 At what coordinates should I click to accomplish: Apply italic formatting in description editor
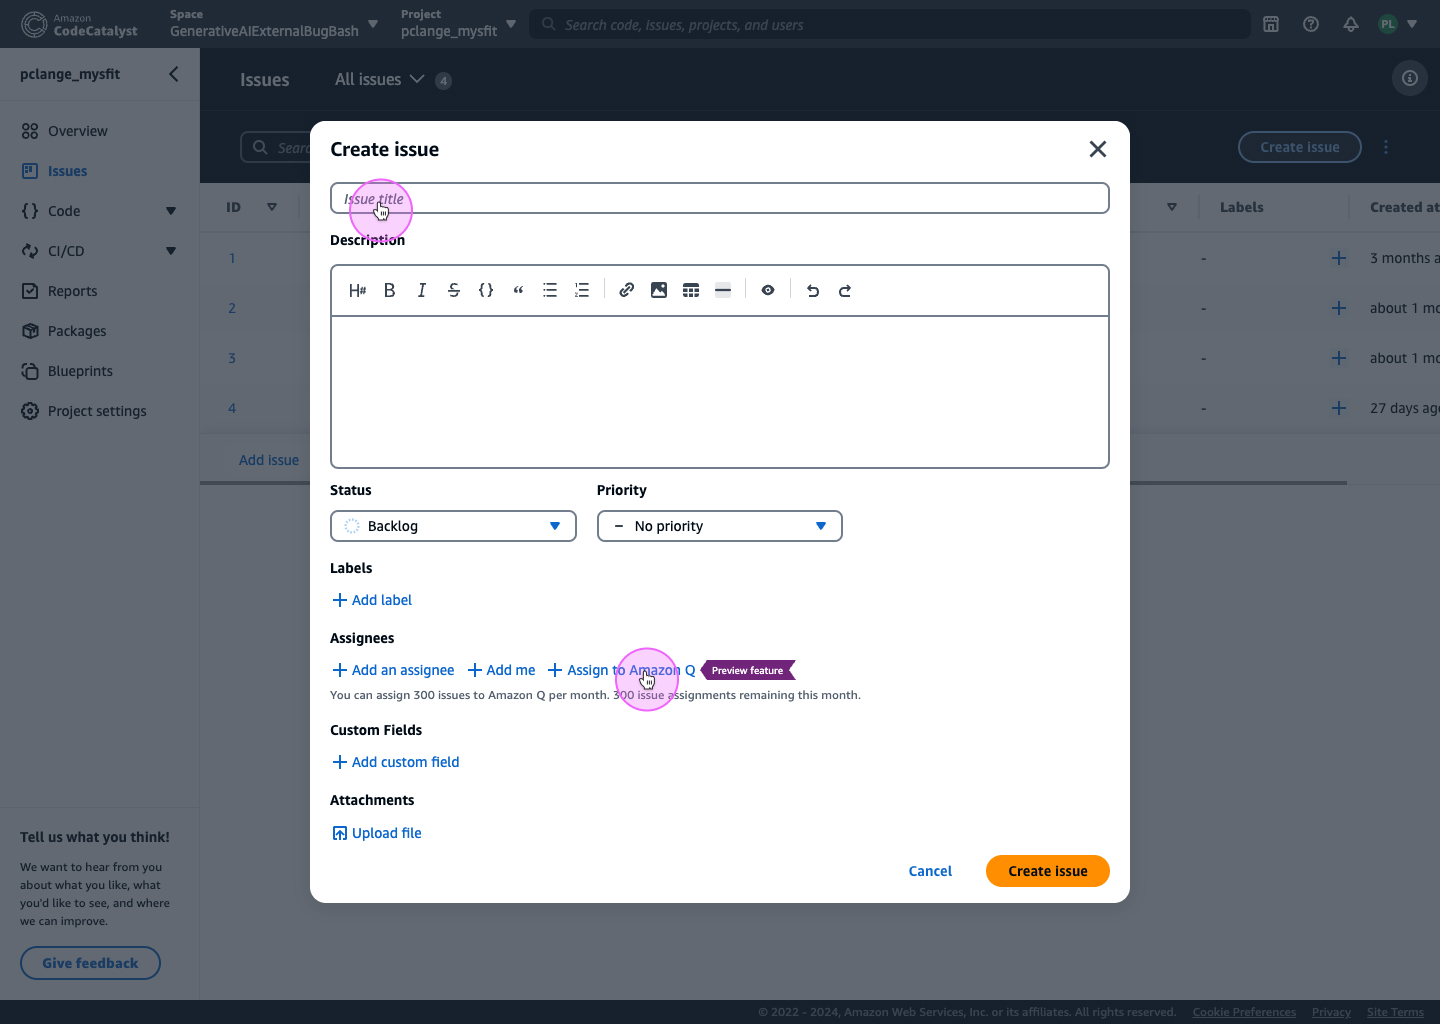click(422, 290)
